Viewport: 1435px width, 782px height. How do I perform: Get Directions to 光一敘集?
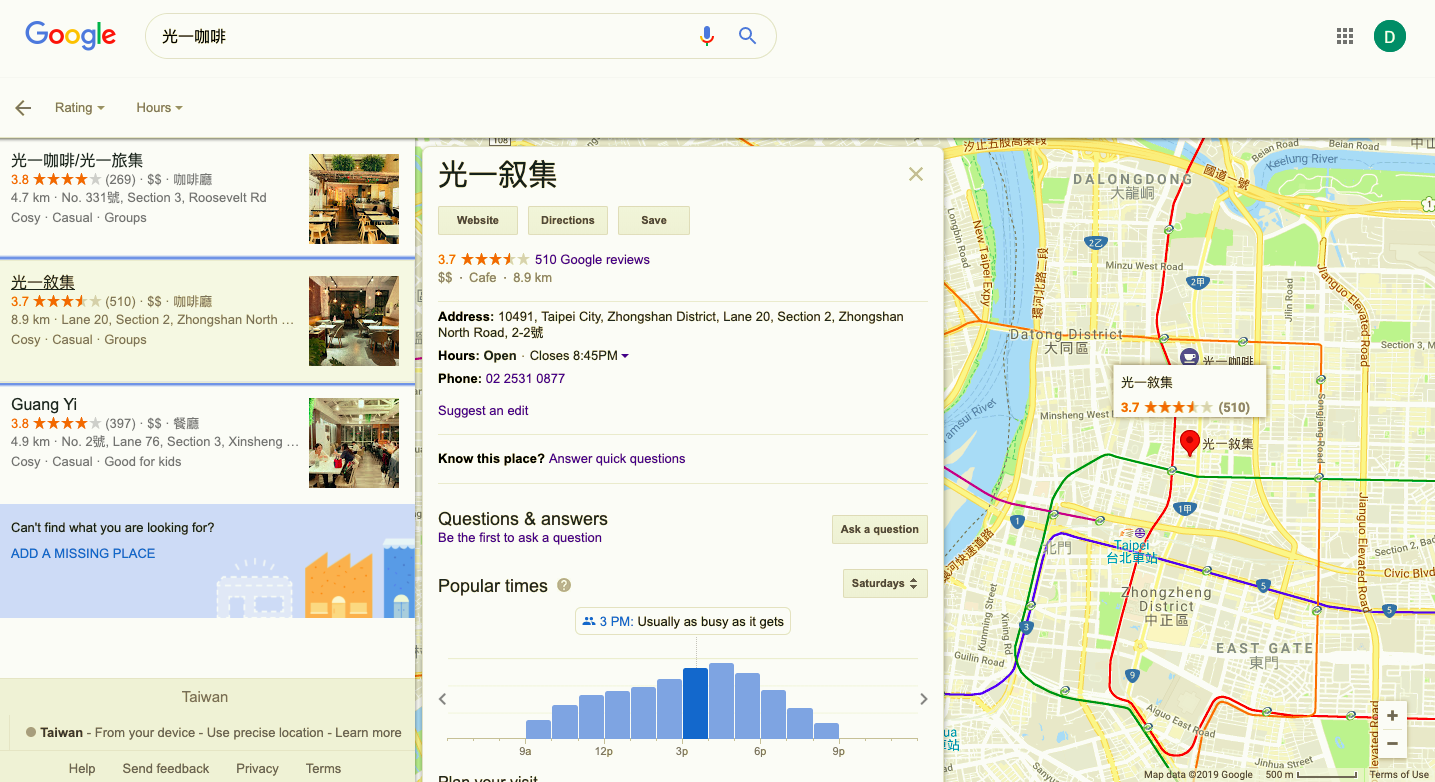(x=568, y=220)
